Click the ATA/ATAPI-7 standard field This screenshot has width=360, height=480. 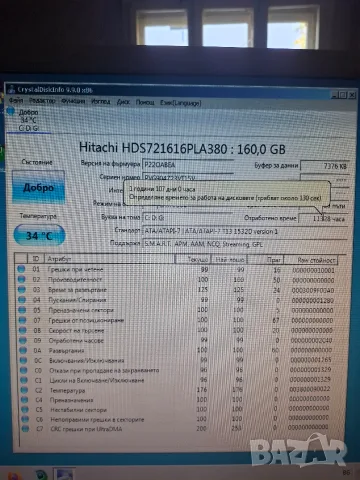(x=245, y=231)
